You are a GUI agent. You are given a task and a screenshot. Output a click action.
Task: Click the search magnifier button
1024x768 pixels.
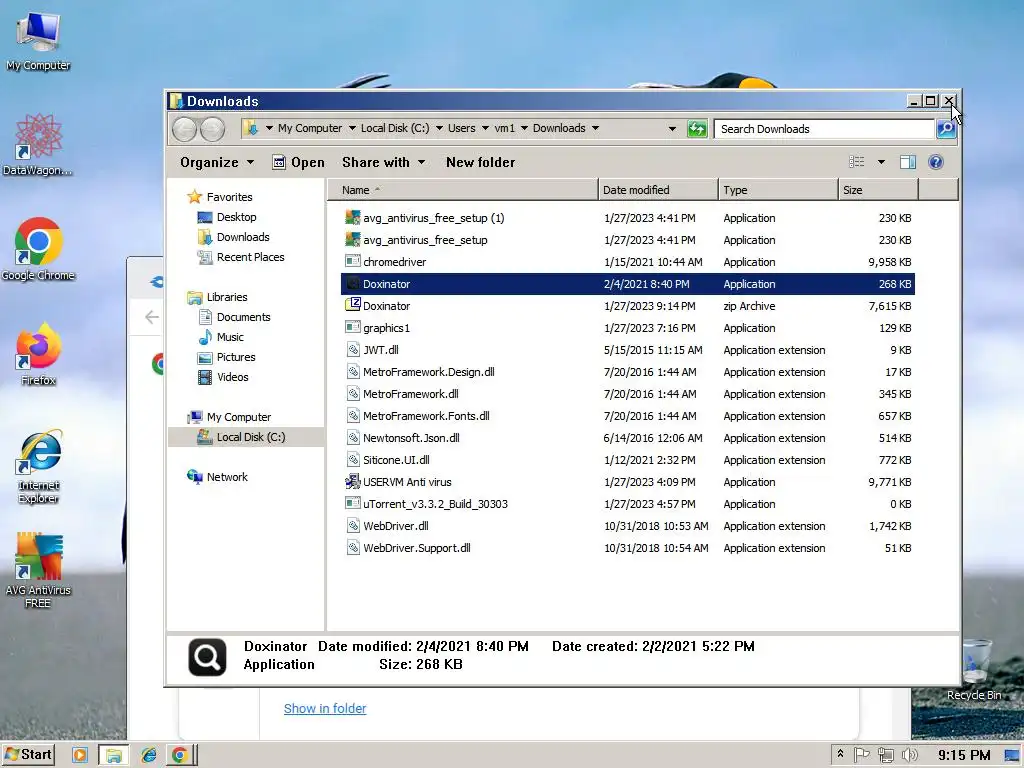click(946, 129)
